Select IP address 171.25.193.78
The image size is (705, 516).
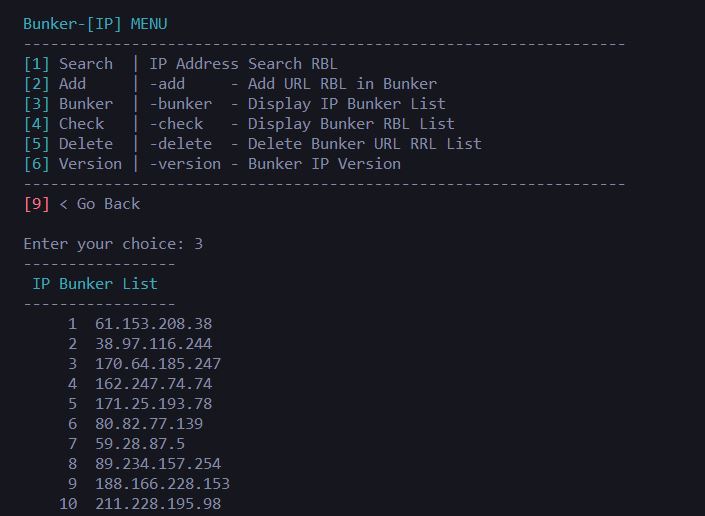pos(153,404)
